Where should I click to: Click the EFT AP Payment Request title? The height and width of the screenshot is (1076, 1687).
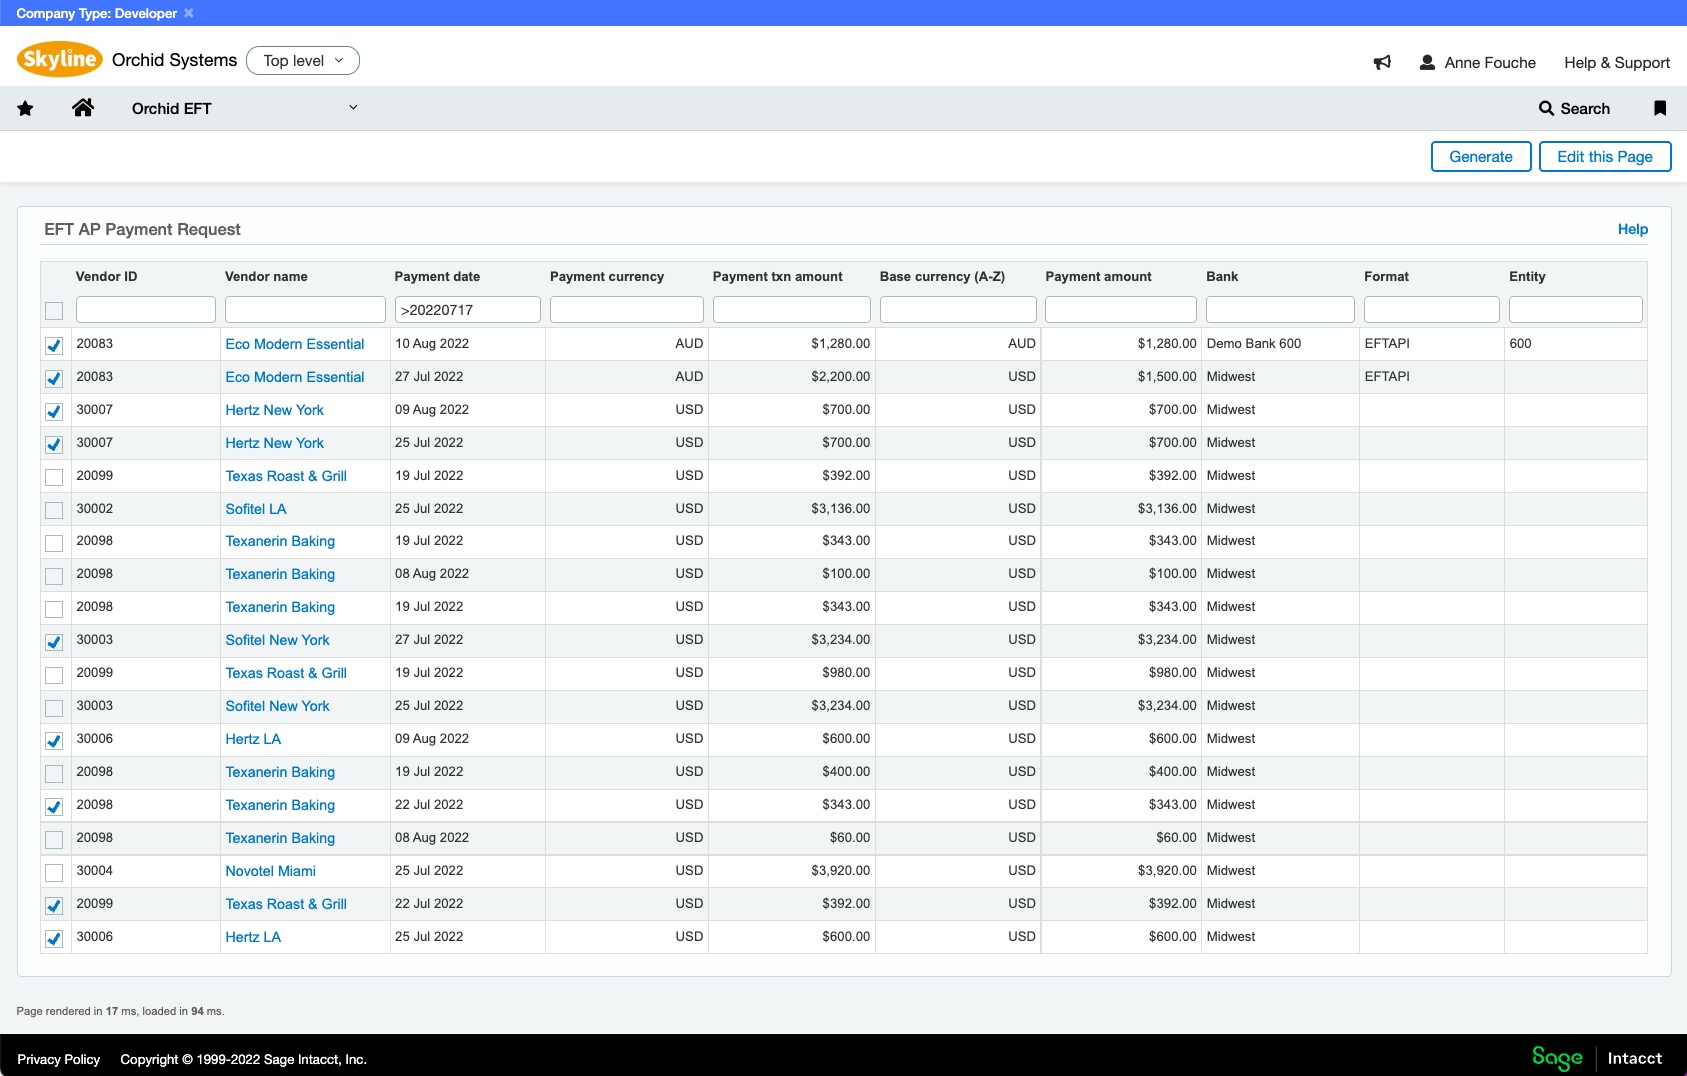142,229
